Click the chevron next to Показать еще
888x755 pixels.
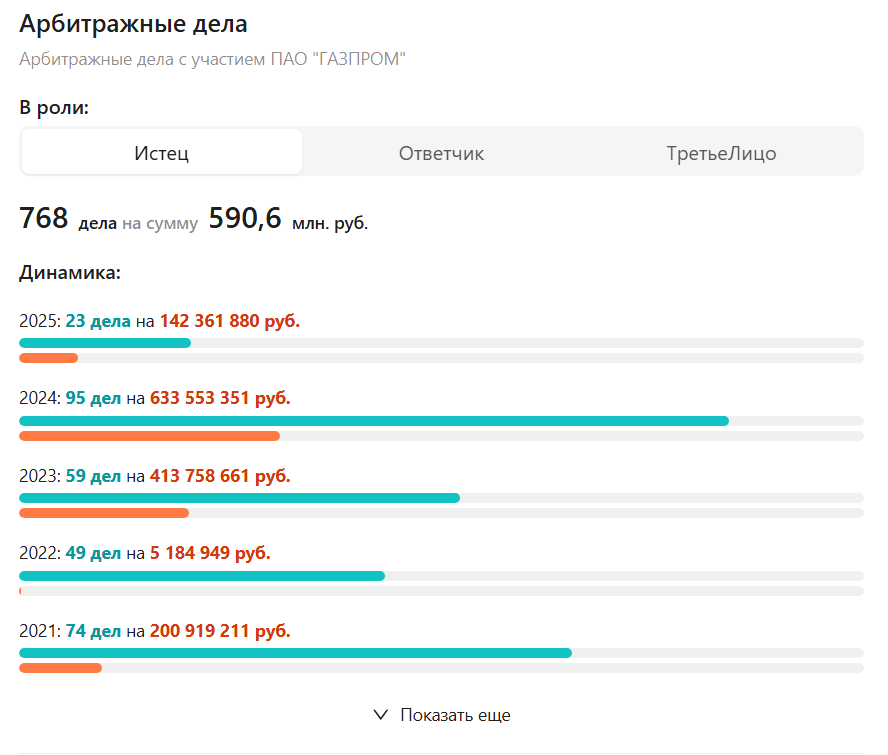[x=380, y=715]
